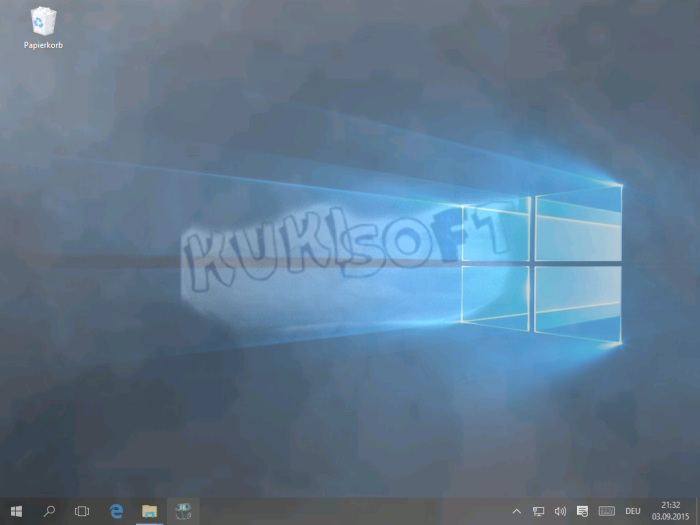Click the 3D app icon in taskbar

(x=182, y=511)
